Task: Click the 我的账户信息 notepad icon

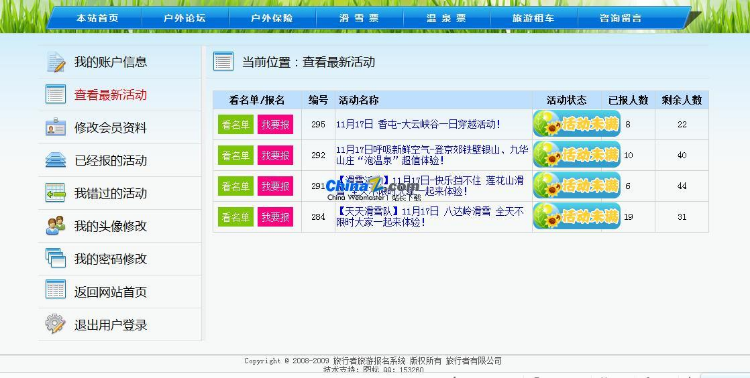Action: click(55, 62)
